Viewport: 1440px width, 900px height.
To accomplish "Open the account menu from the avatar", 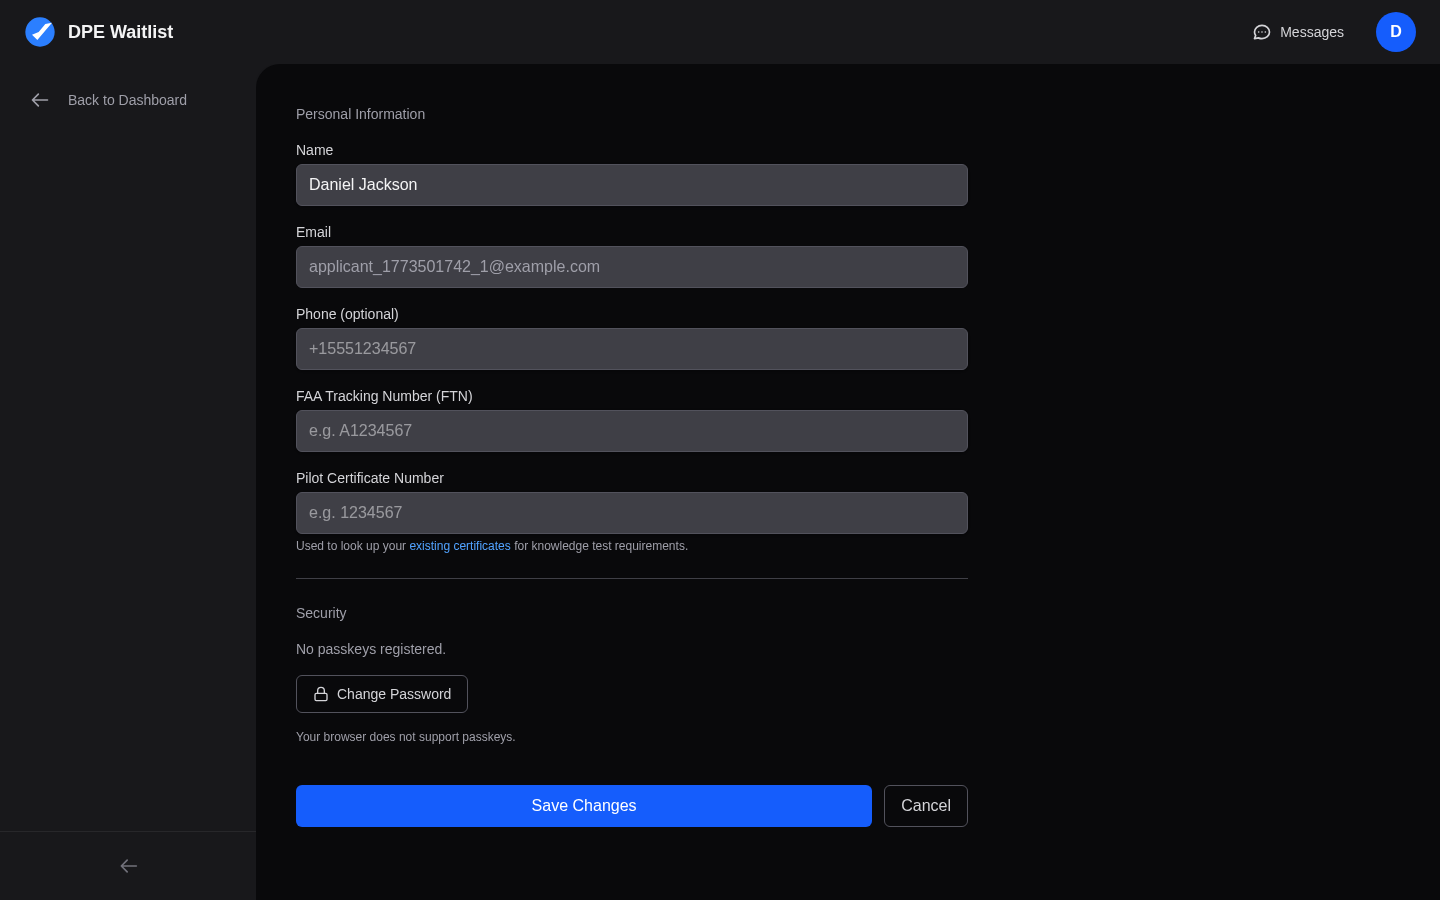I will coord(1395,31).
